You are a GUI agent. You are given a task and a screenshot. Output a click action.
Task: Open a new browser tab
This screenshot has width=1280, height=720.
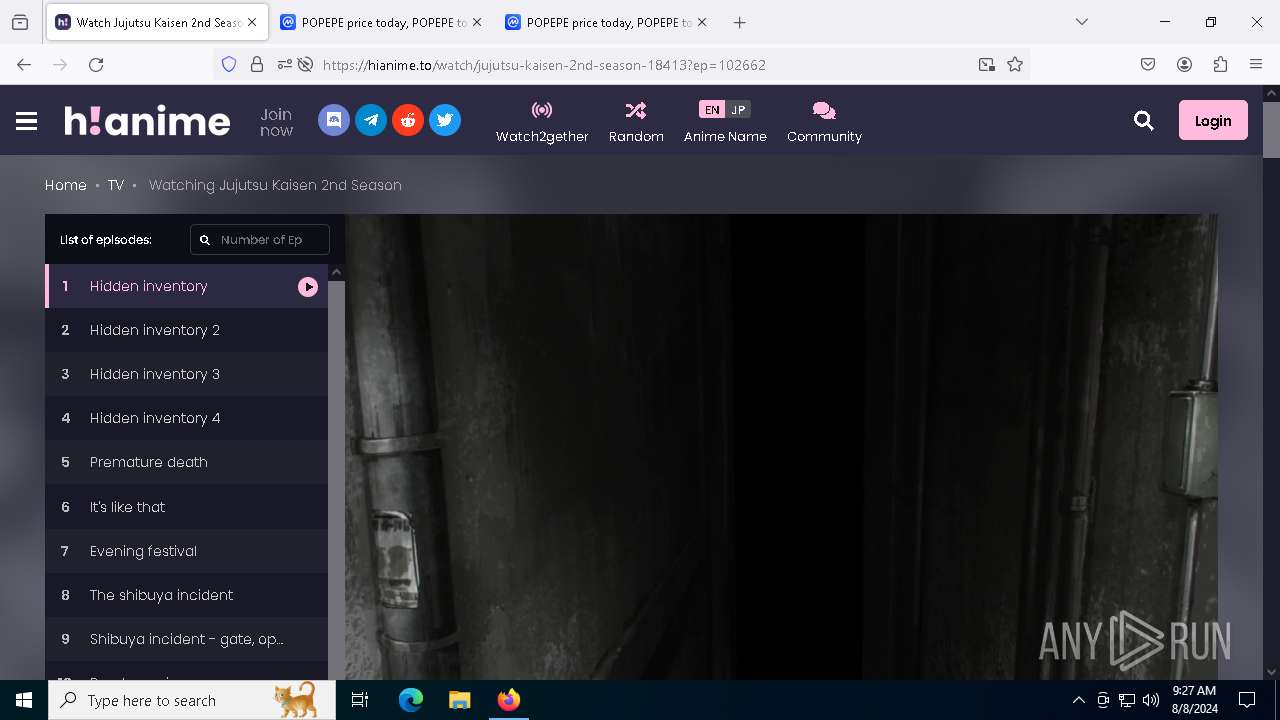[739, 22]
